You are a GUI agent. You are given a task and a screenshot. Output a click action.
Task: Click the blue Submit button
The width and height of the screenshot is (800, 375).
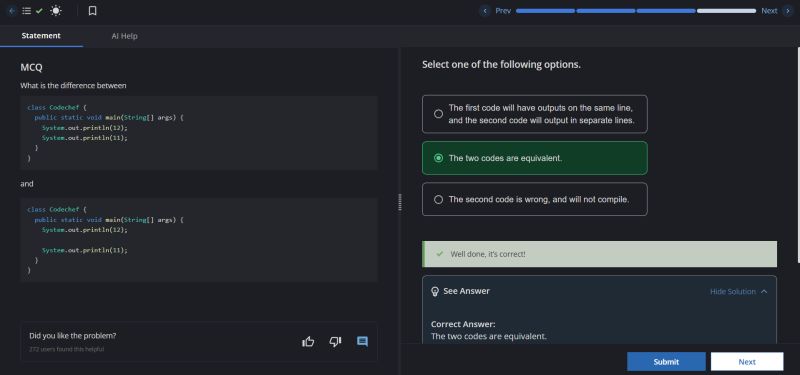666,362
